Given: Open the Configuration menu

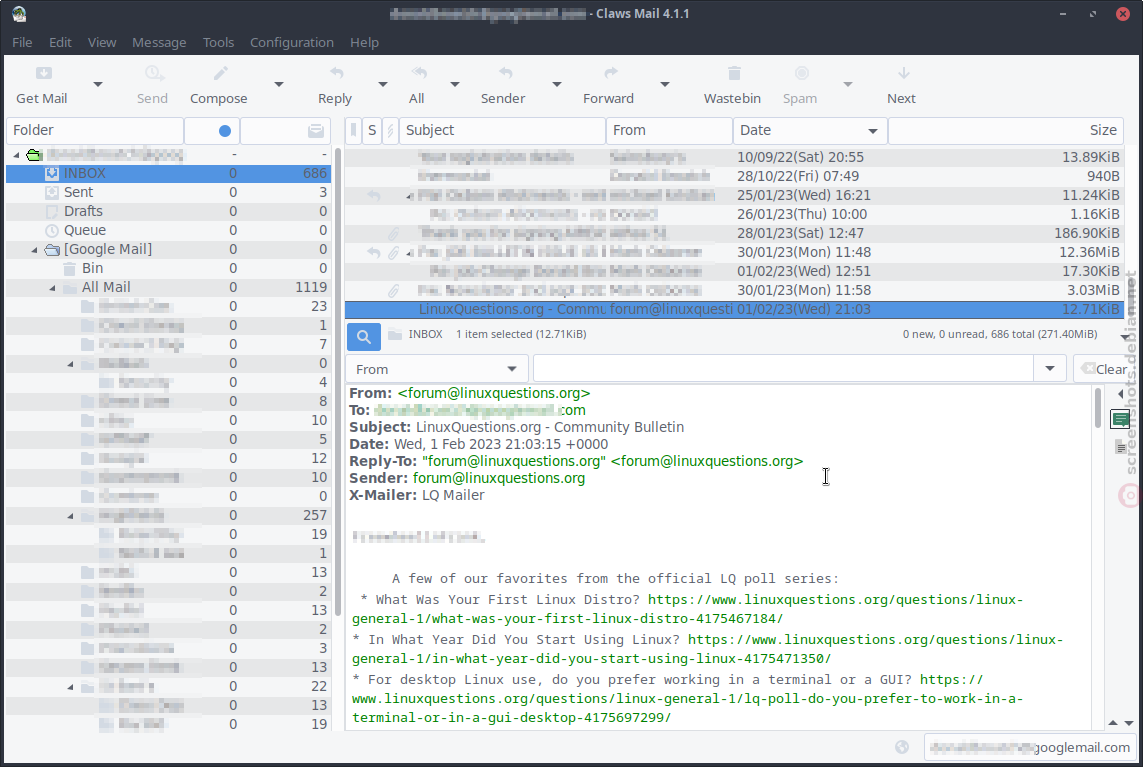Looking at the screenshot, I should (x=292, y=42).
